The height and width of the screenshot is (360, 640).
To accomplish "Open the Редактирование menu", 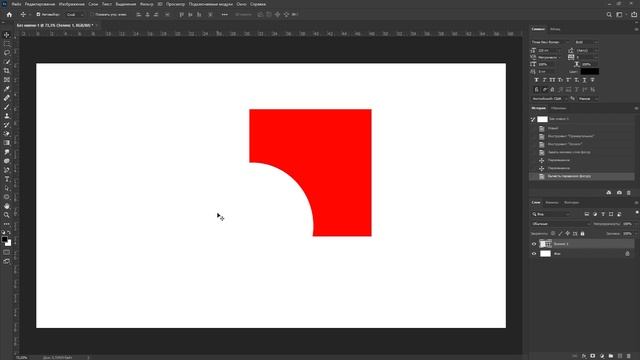I will pos(40,4).
